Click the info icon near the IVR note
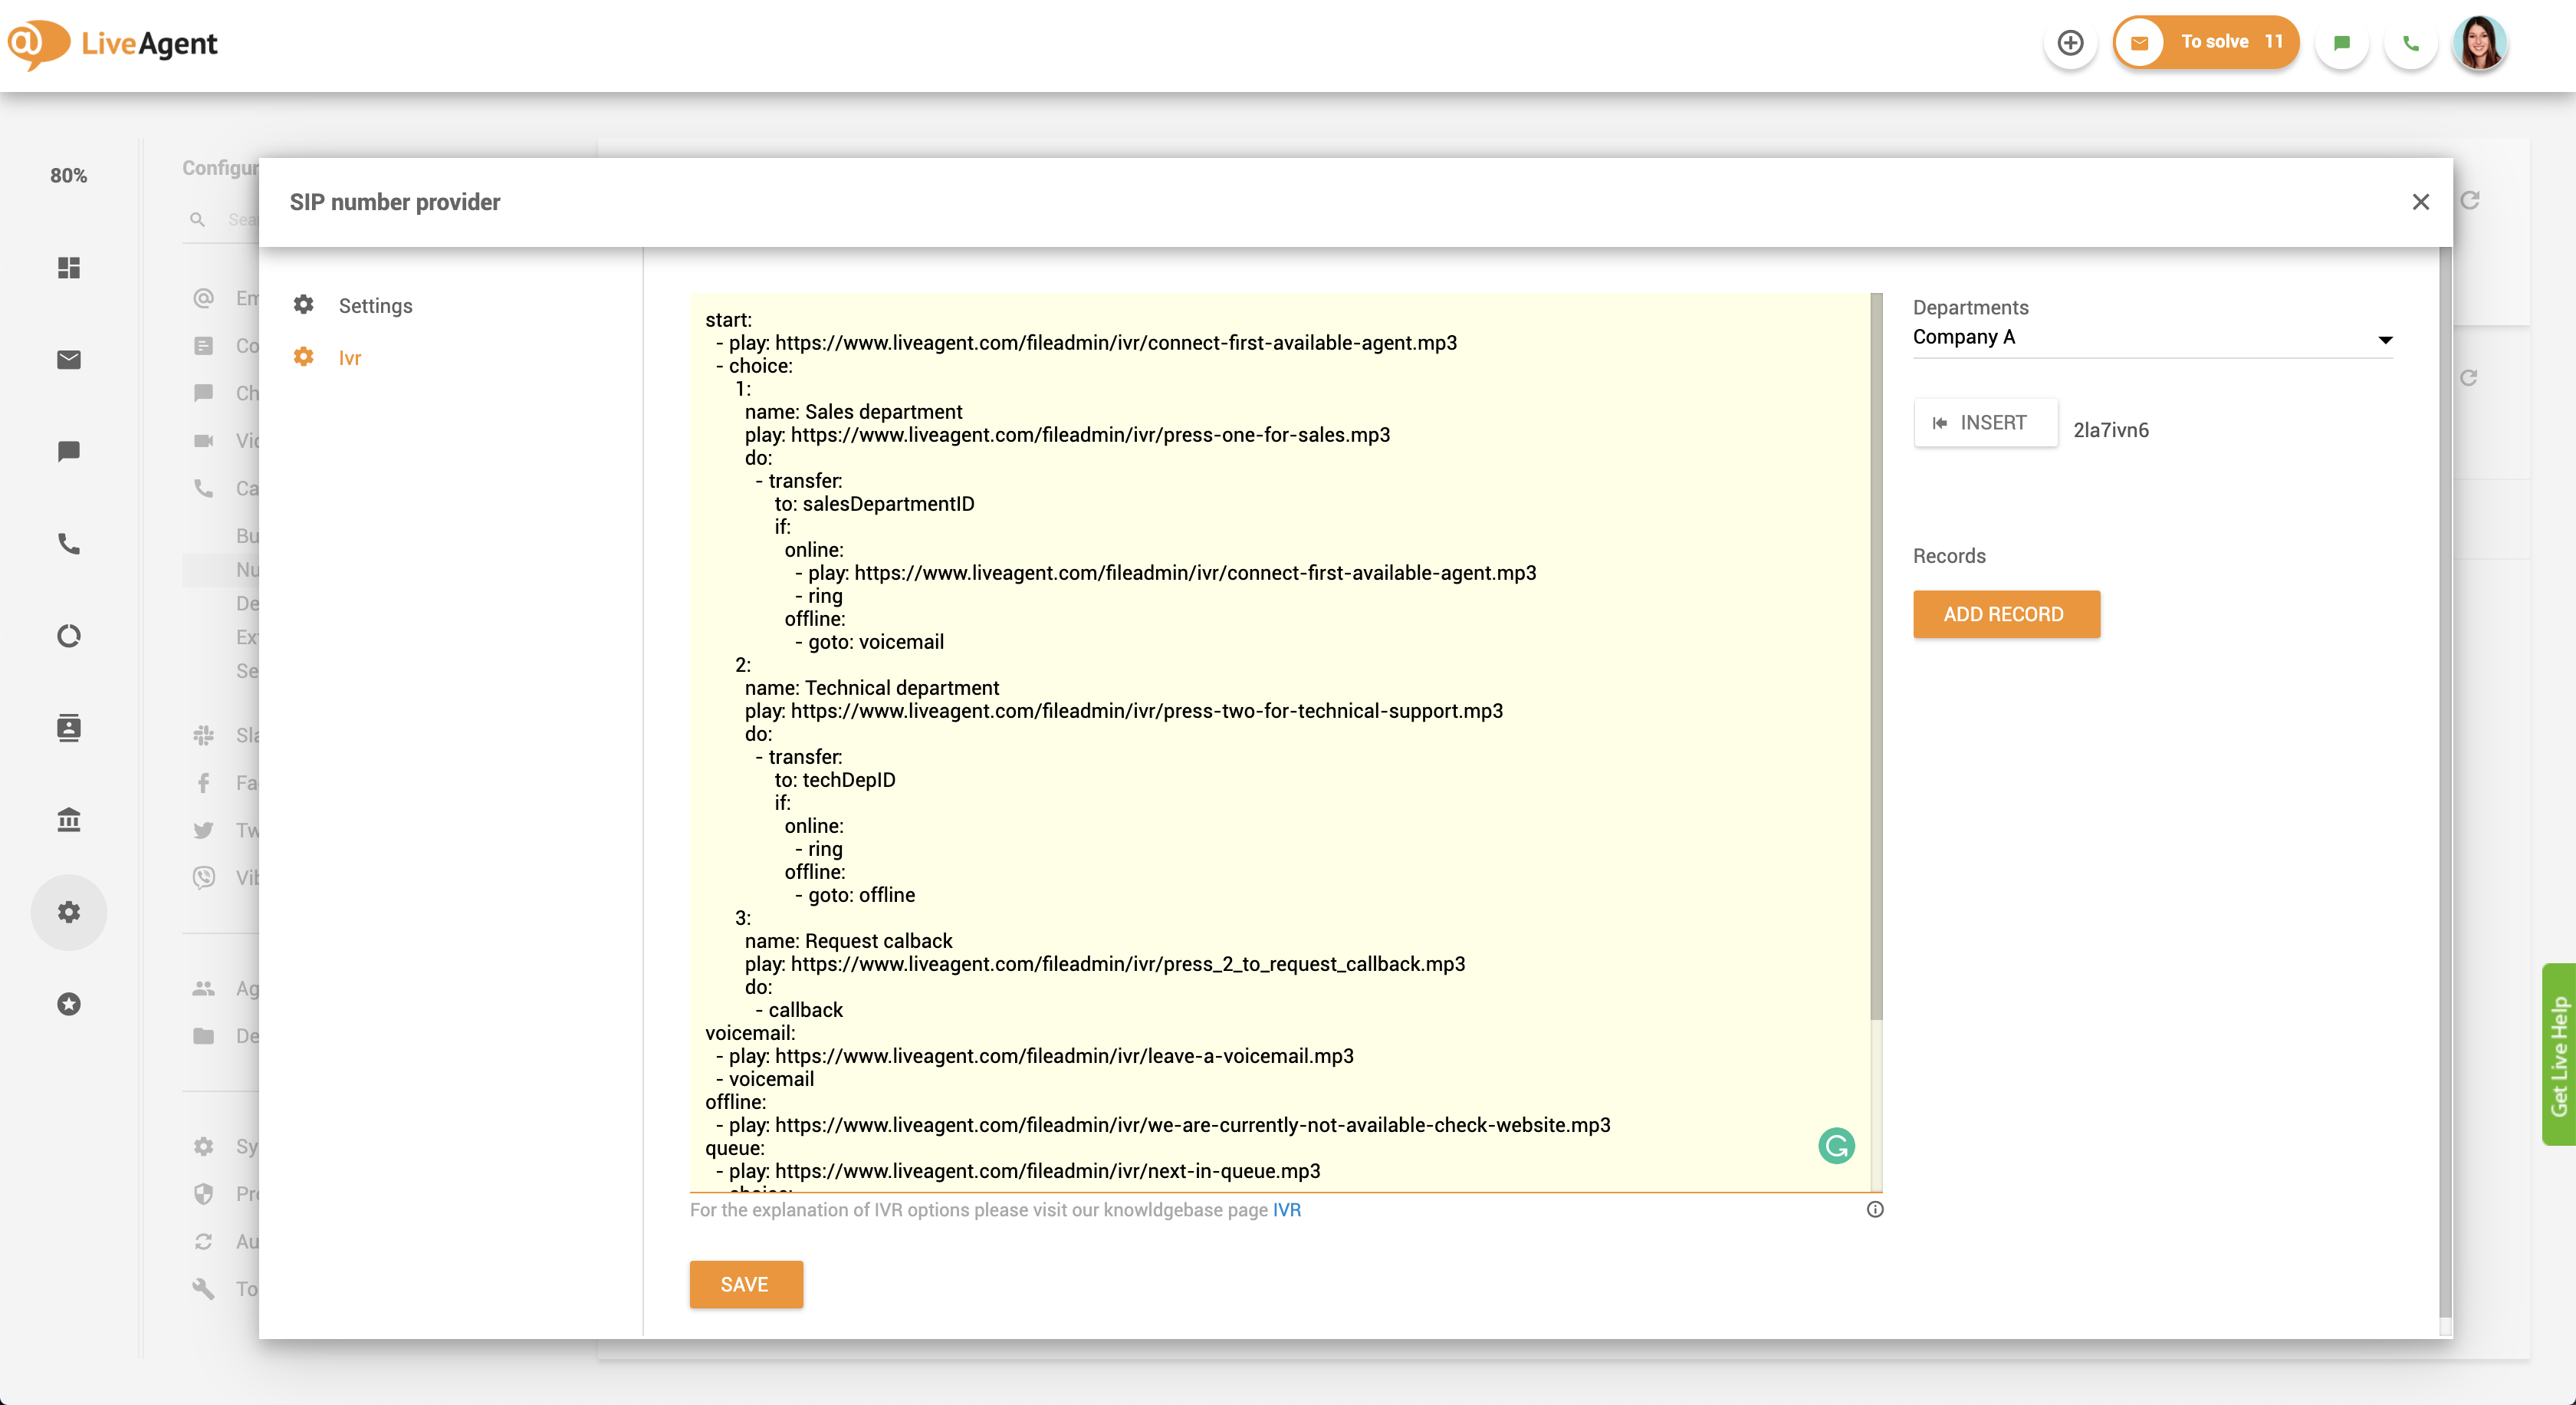Image resolution: width=2576 pixels, height=1405 pixels. click(1875, 1210)
